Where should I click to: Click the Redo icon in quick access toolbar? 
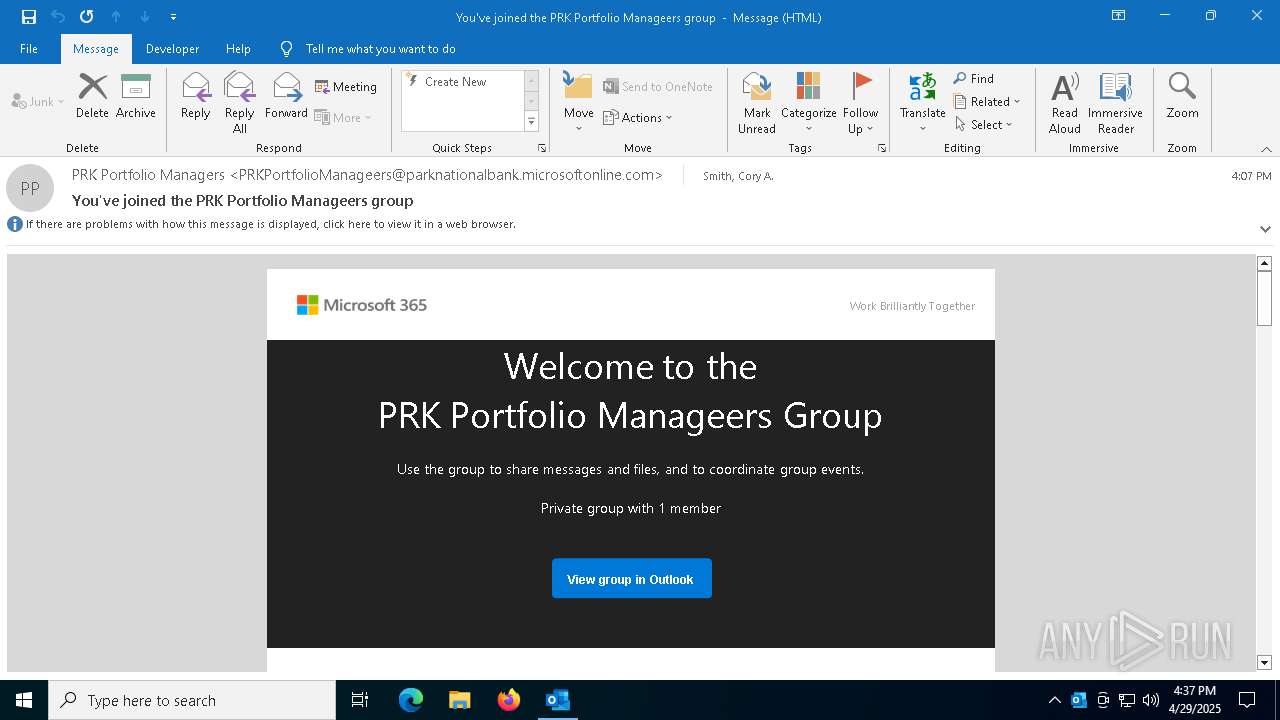tap(87, 17)
